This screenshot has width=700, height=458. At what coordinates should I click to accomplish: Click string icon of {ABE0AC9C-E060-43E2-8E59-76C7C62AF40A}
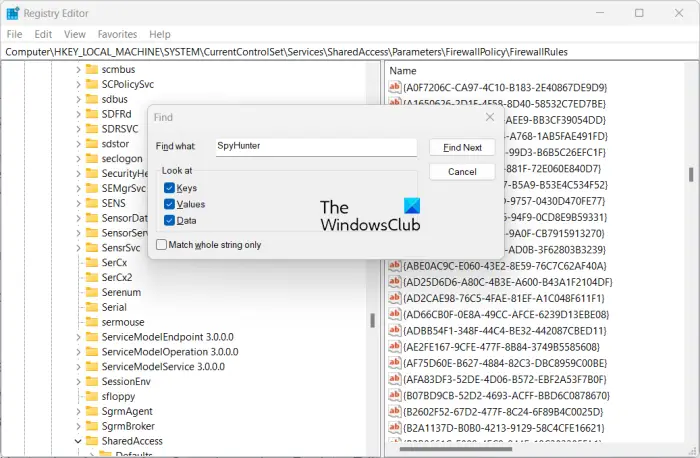394,266
